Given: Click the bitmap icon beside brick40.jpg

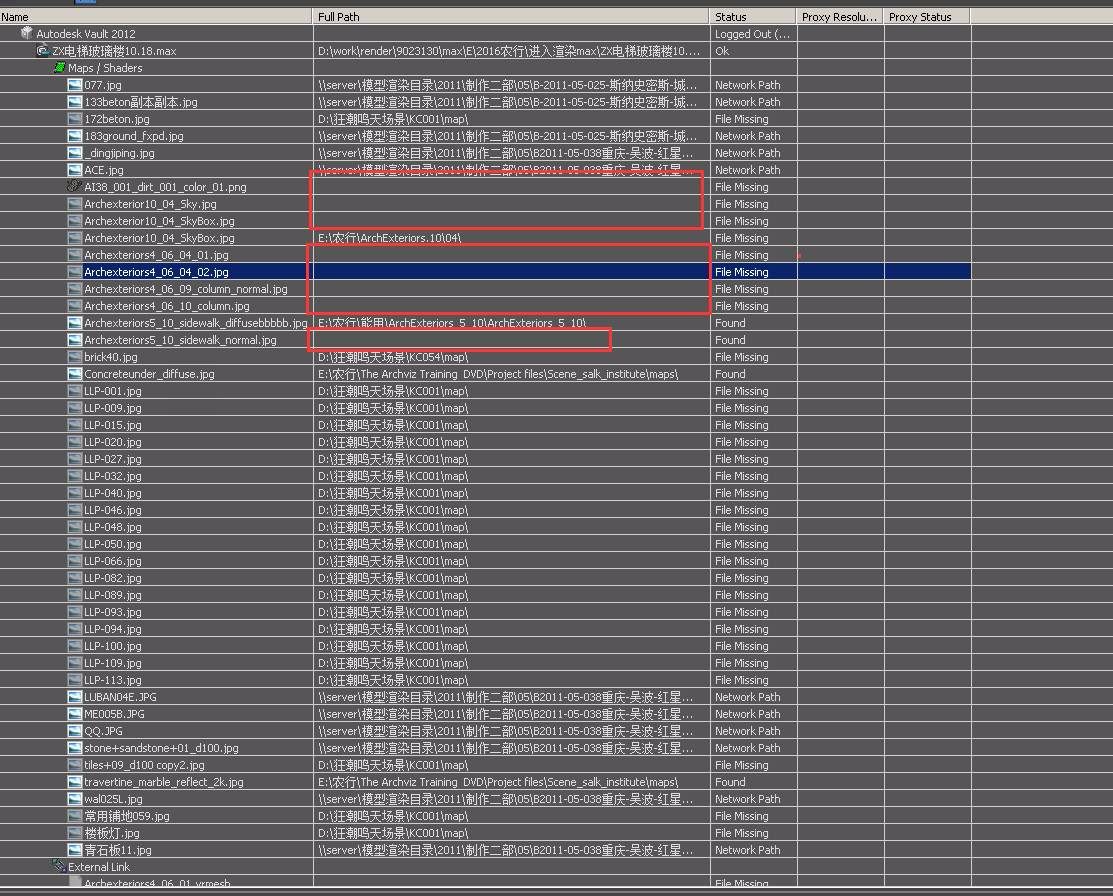Looking at the screenshot, I should coord(75,357).
